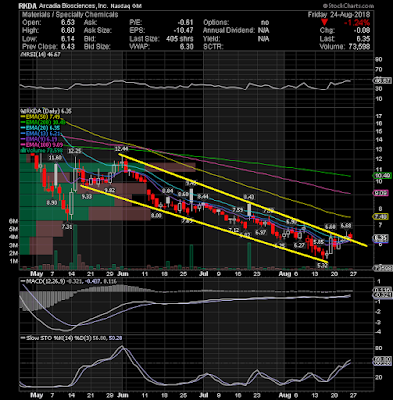The image size is (393, 400).
Task: Click the 9.33 price label
Action: tap(87, 197)
